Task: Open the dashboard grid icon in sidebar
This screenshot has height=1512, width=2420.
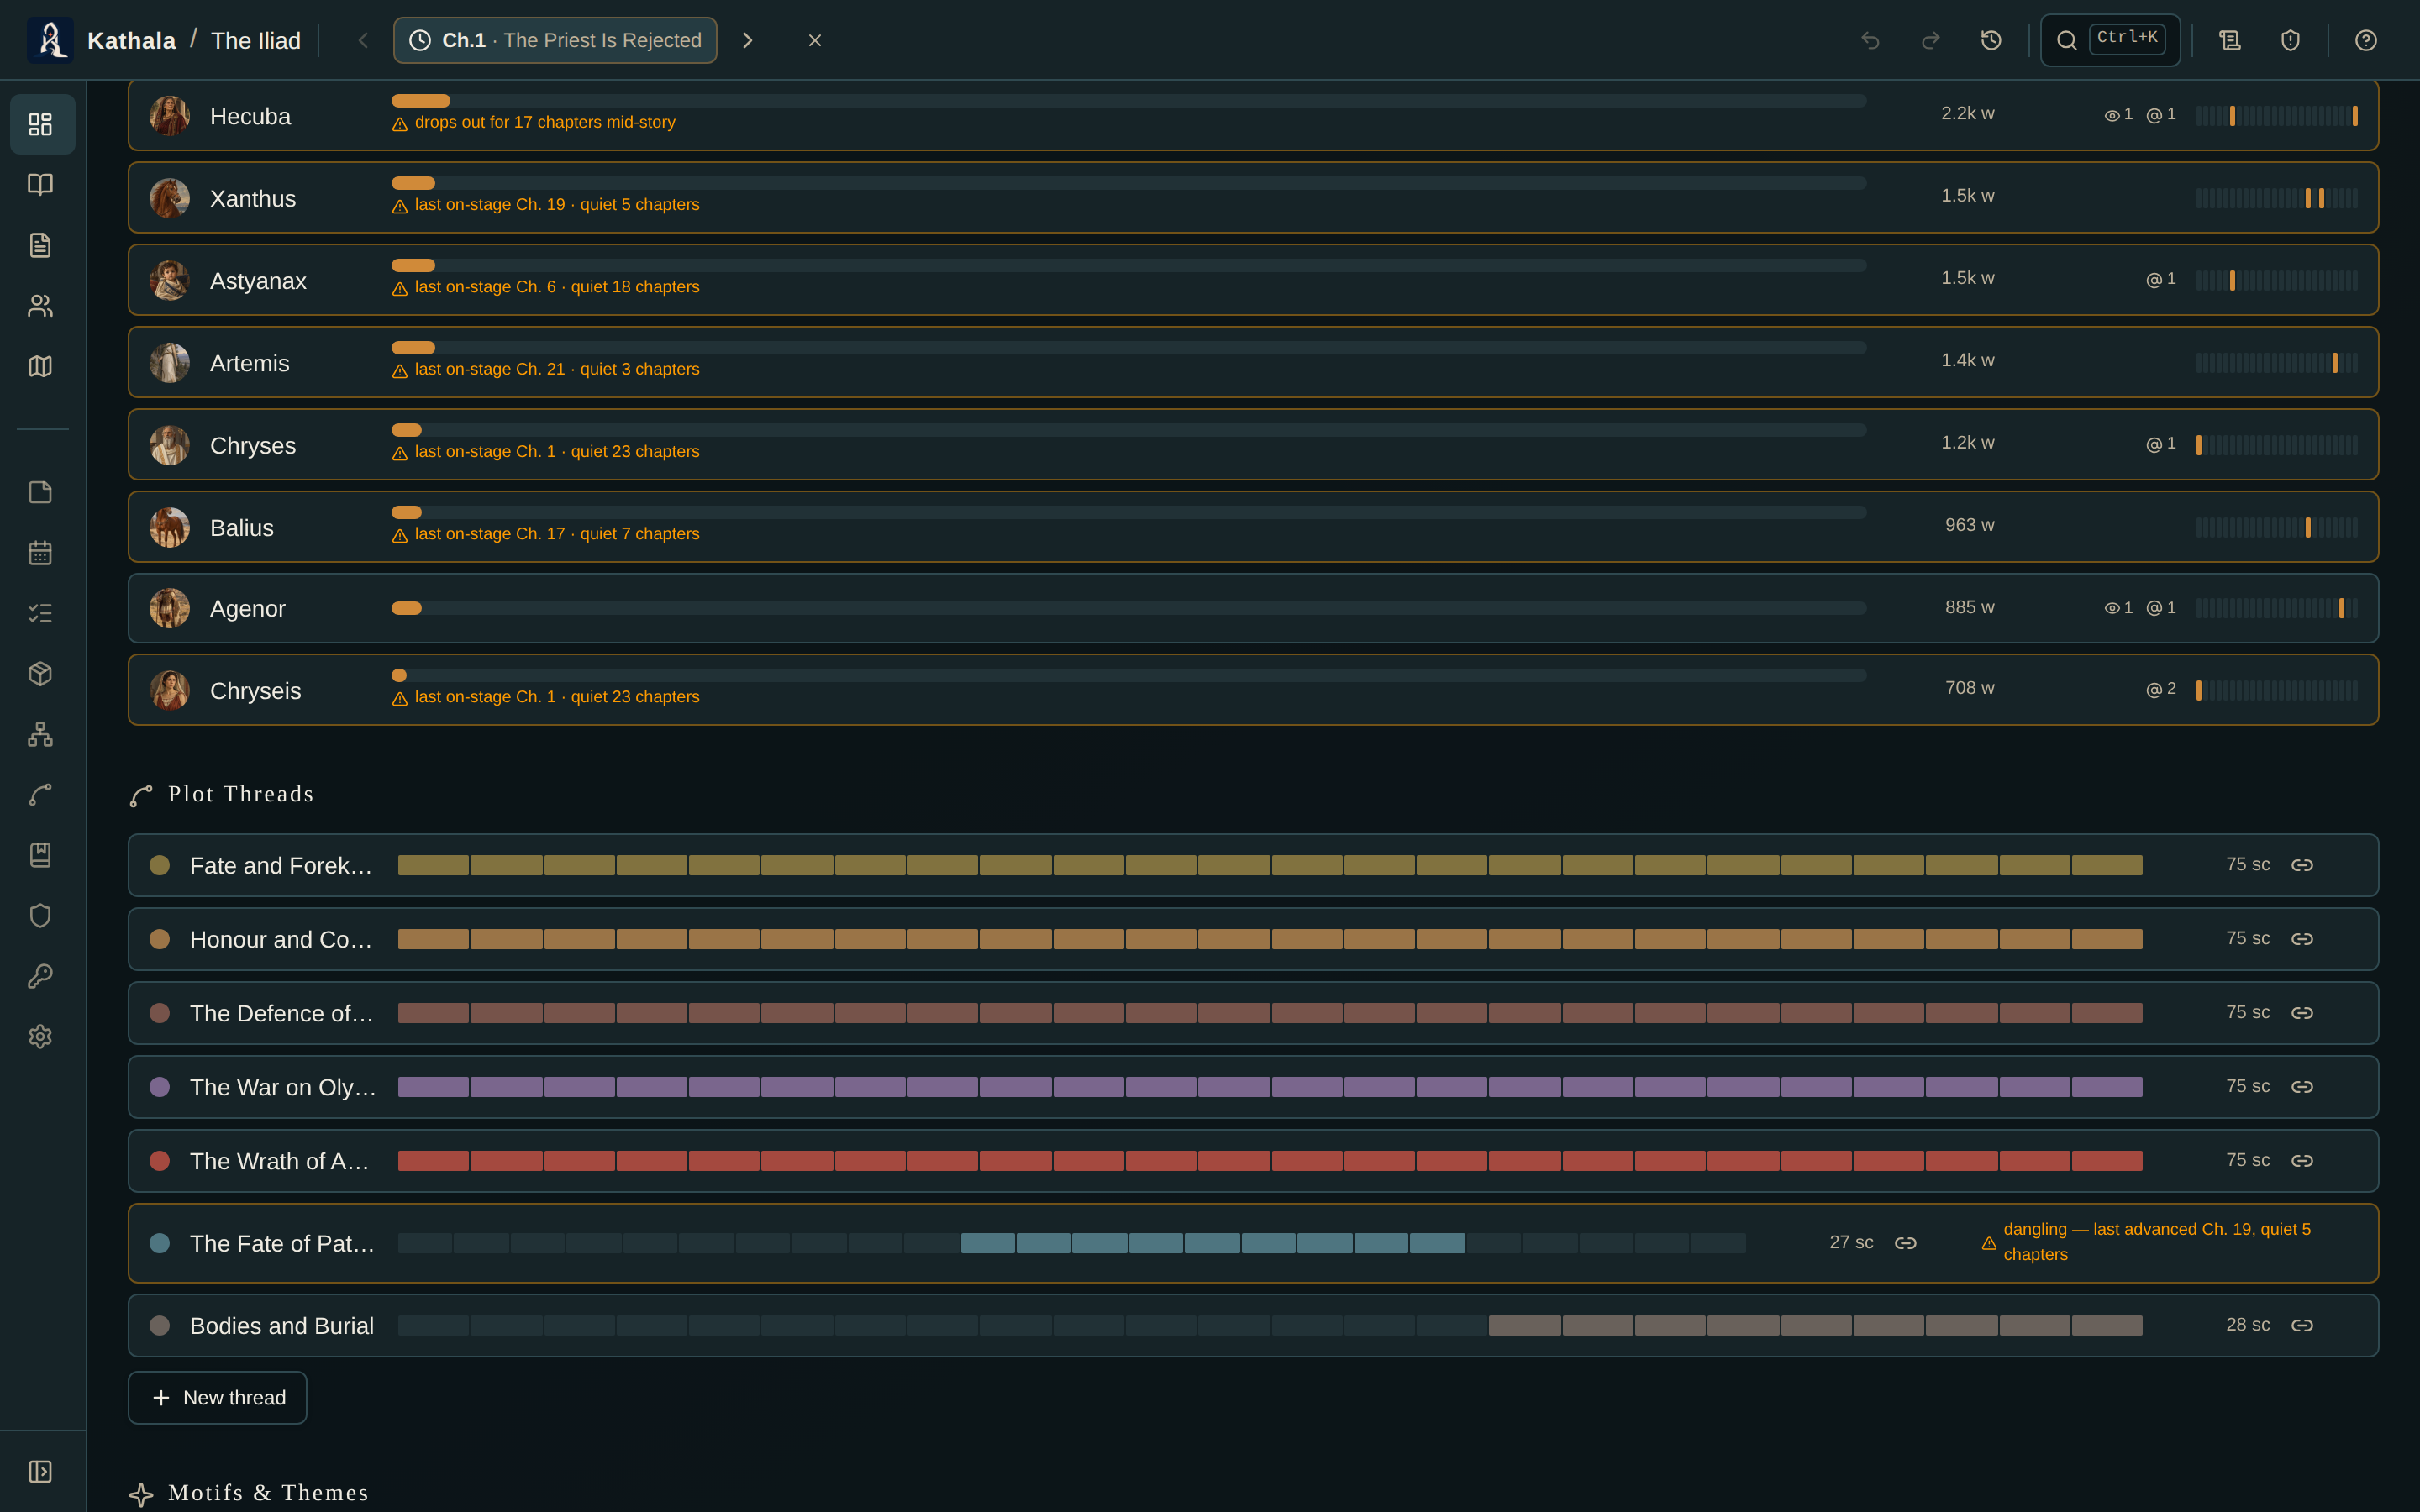Action: (x=40, y=124)
